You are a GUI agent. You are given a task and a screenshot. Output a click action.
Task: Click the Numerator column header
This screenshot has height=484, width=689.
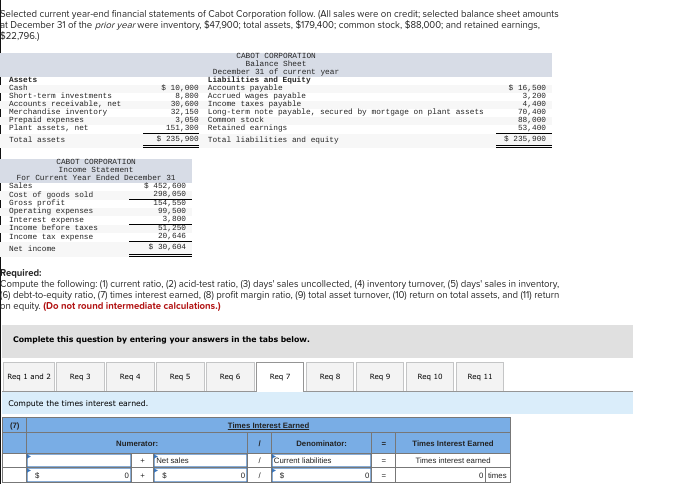137,444
